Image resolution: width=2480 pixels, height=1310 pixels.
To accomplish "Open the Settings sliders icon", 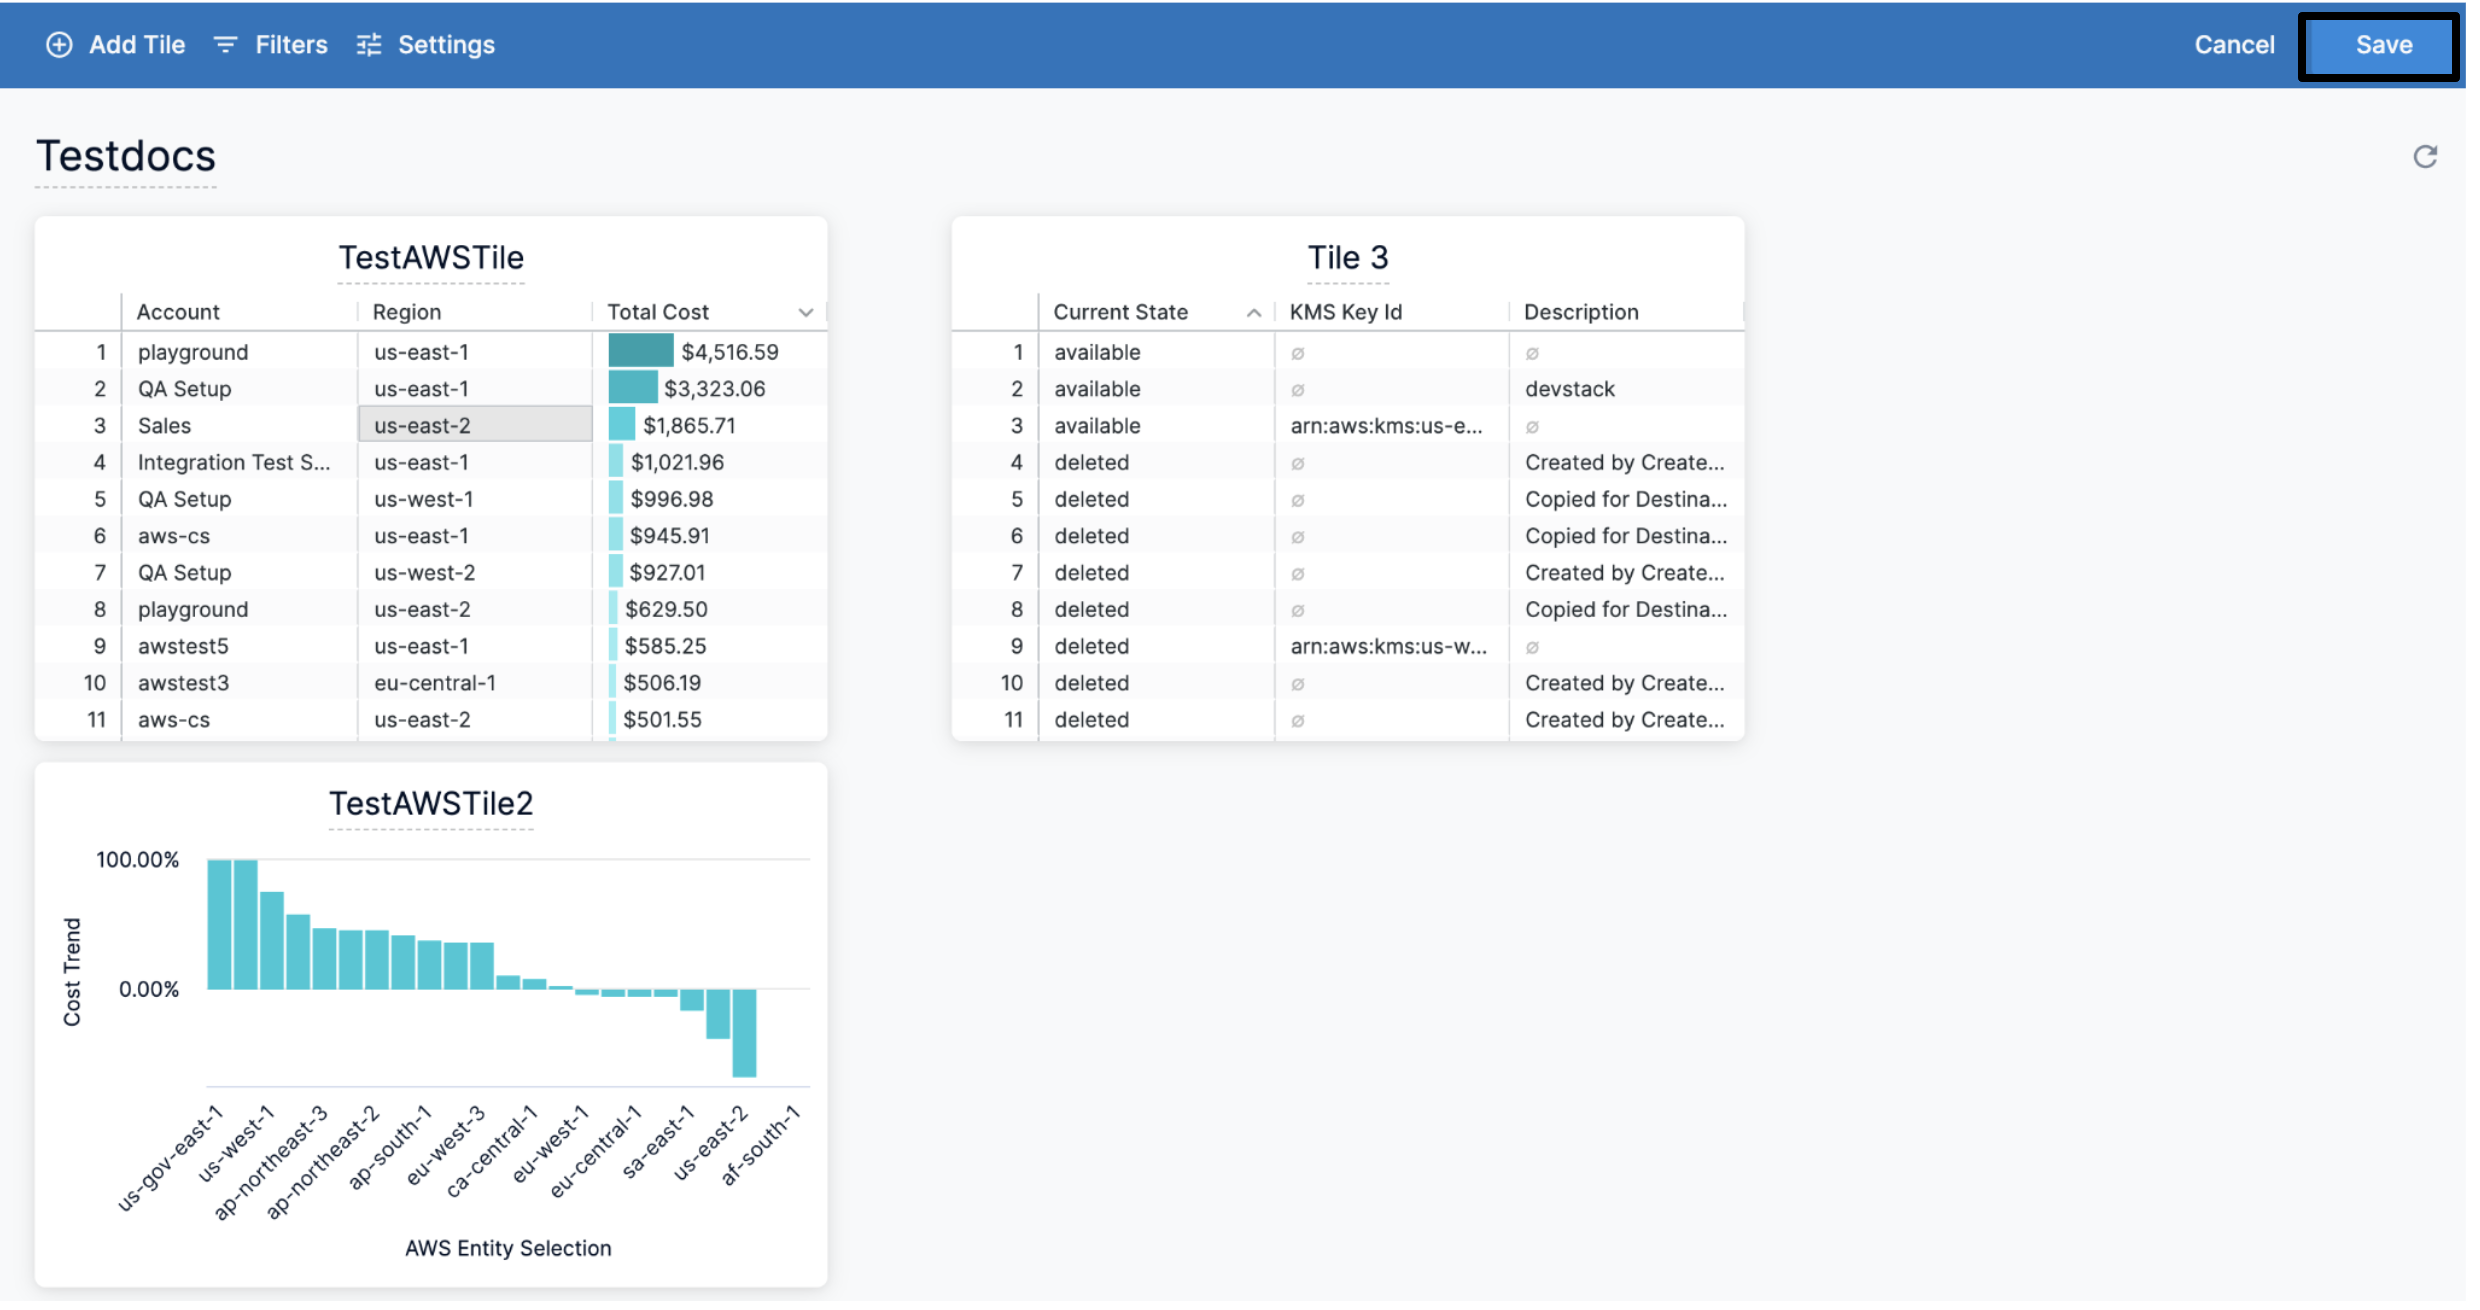I will click(369, 45).
